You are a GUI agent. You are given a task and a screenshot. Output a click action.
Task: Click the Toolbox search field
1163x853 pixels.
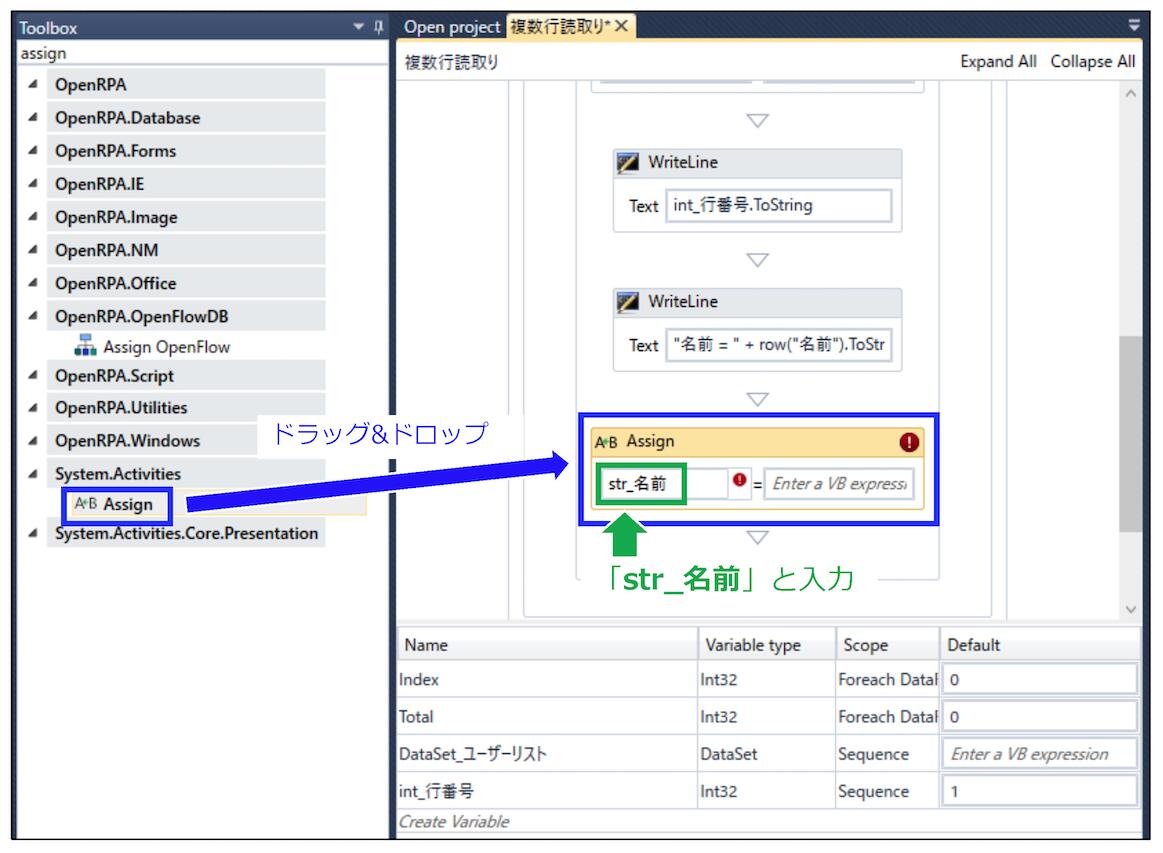pos(200,54)
